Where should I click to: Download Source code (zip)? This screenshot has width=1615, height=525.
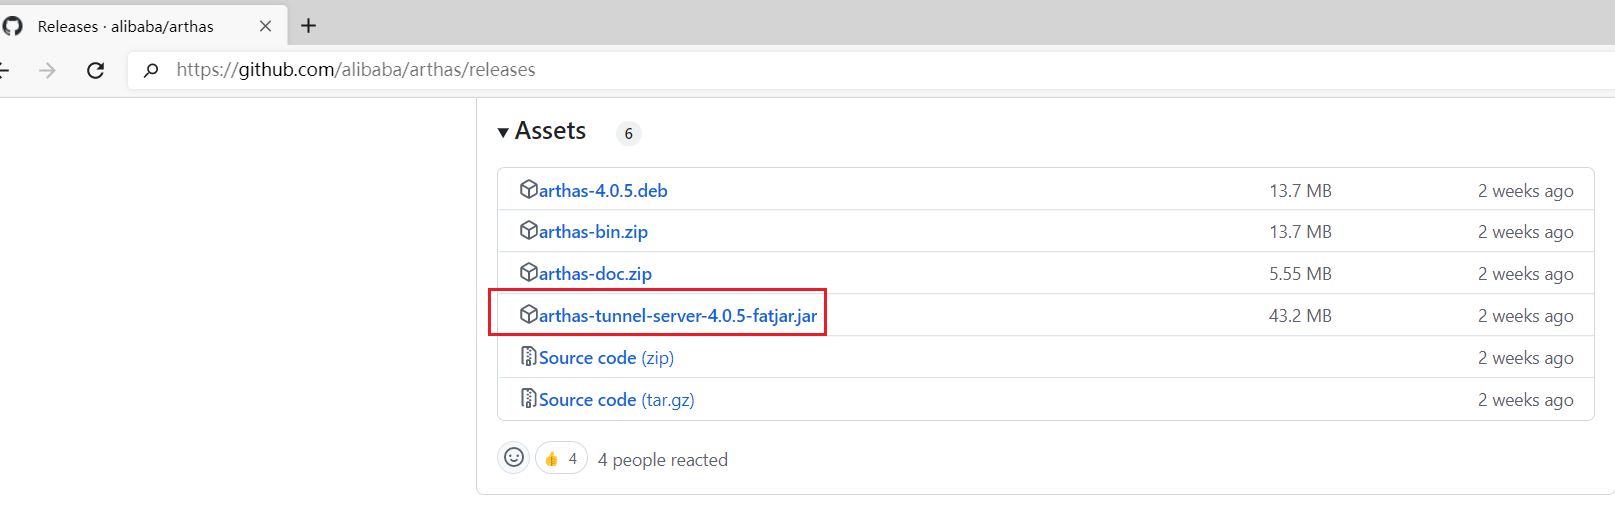tap(606, 358)
